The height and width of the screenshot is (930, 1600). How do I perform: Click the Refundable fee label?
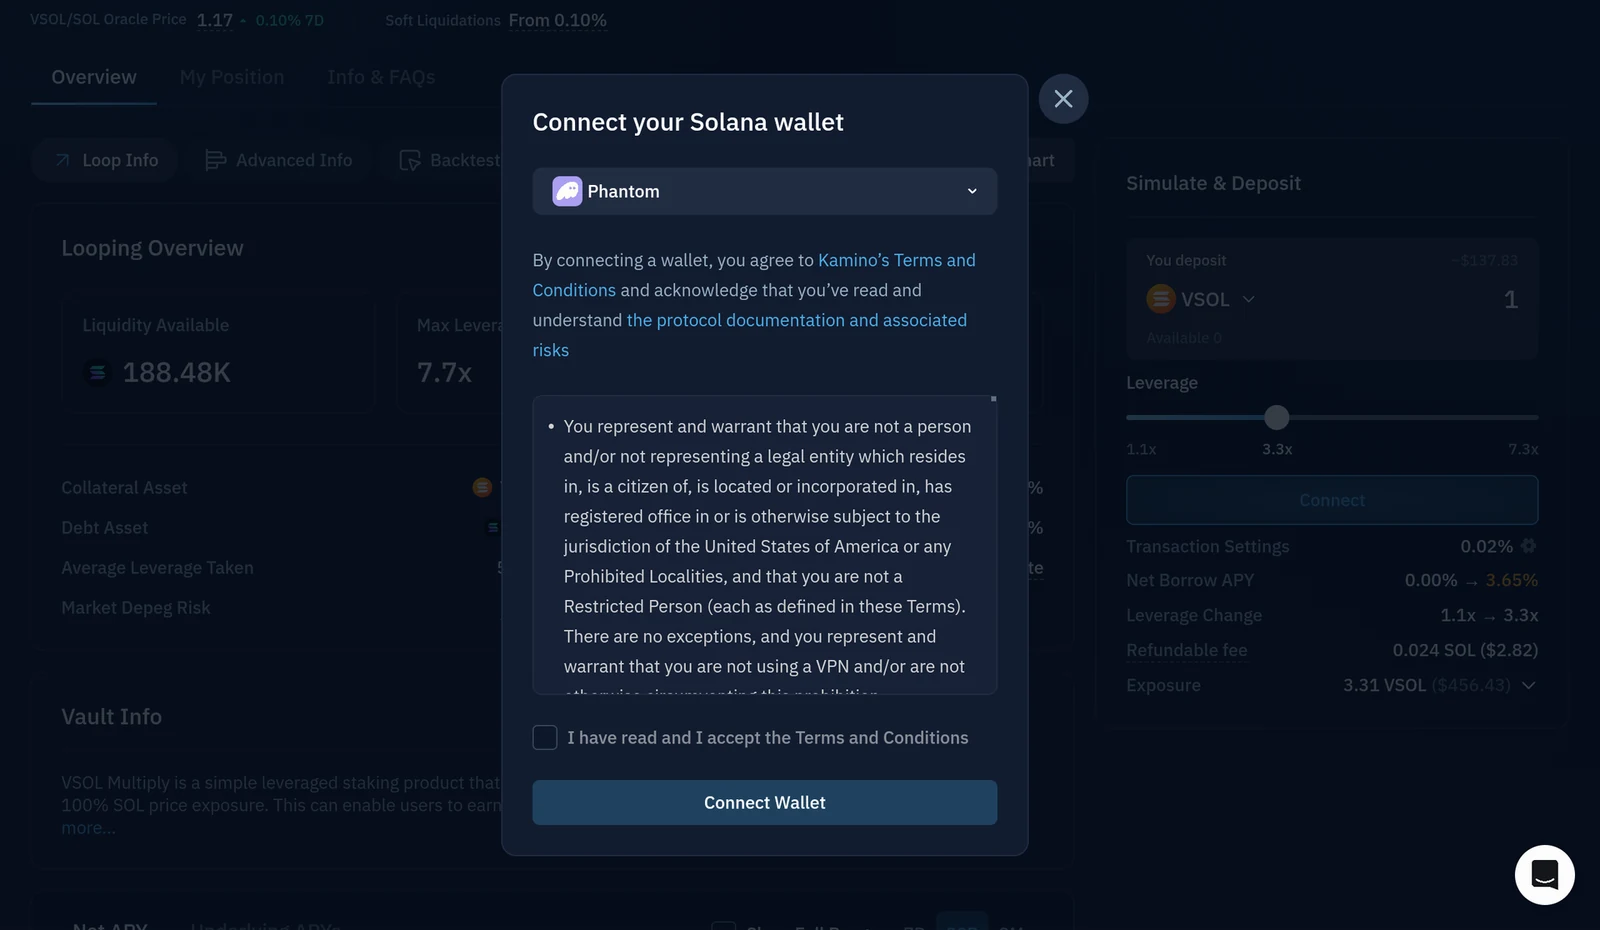(x=1186, y=650)
